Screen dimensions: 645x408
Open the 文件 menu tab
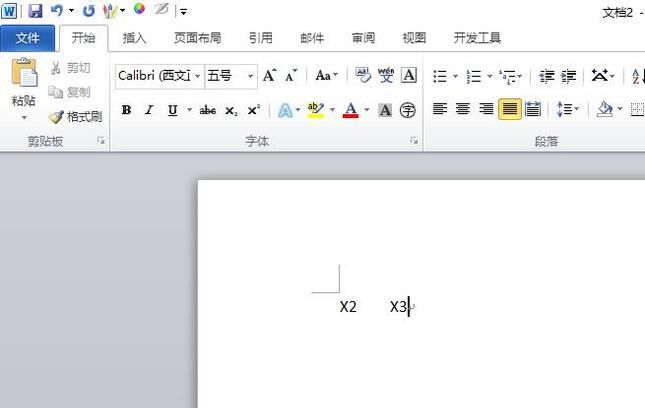coord(27,38)
